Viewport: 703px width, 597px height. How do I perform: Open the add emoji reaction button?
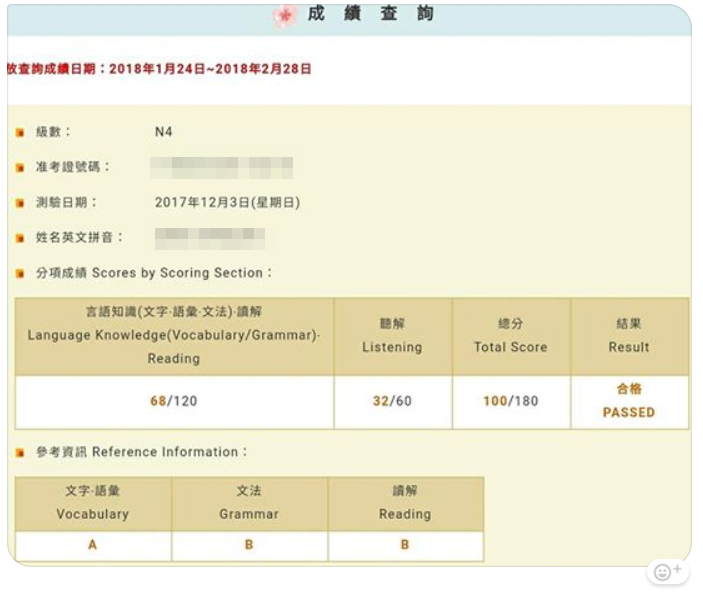pyautogui.click(x=666, y=572)
